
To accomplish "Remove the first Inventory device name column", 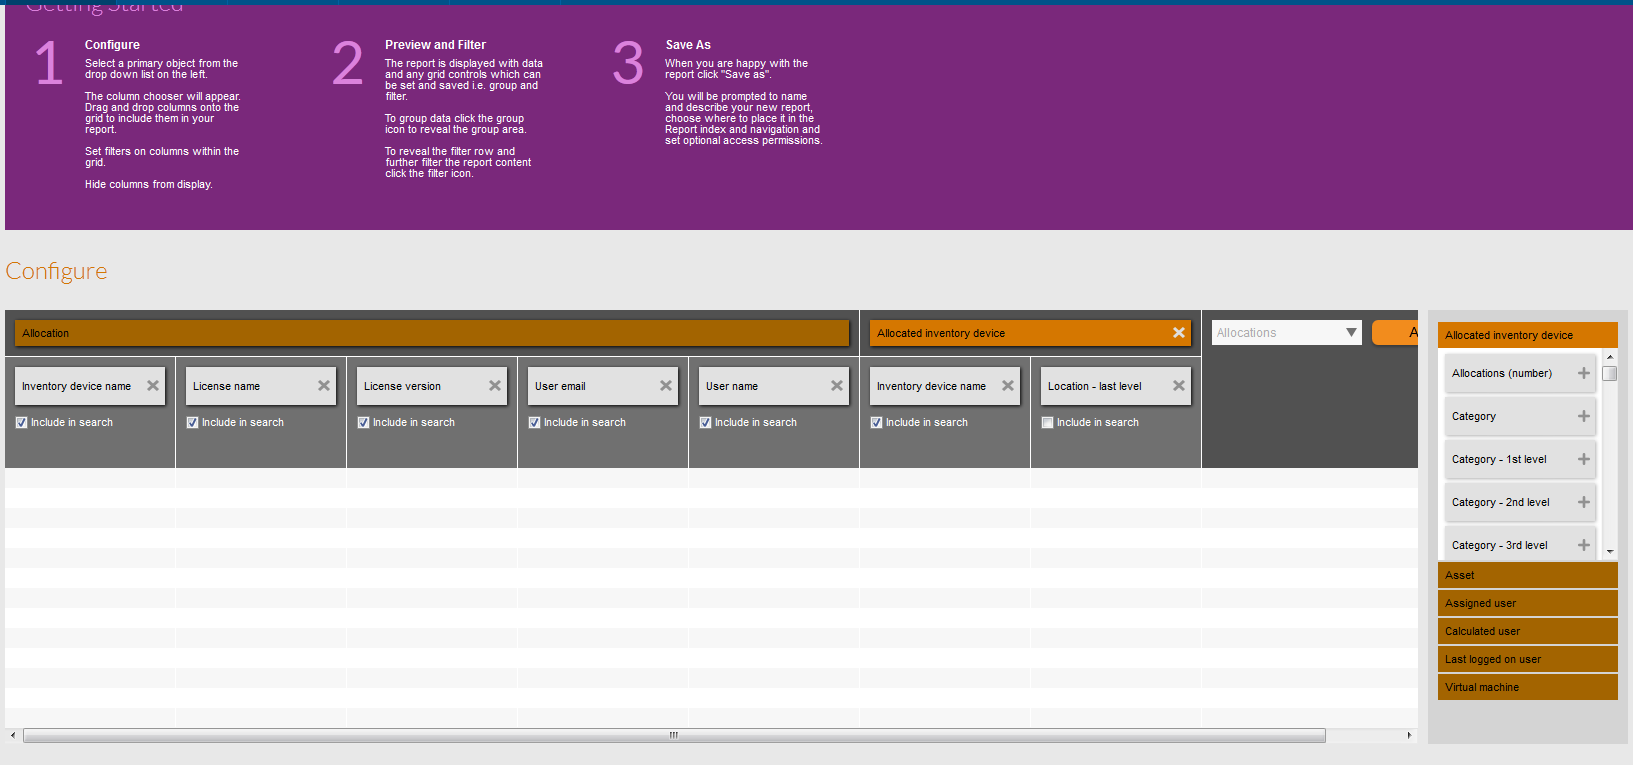I will click(x=153, y=386).
